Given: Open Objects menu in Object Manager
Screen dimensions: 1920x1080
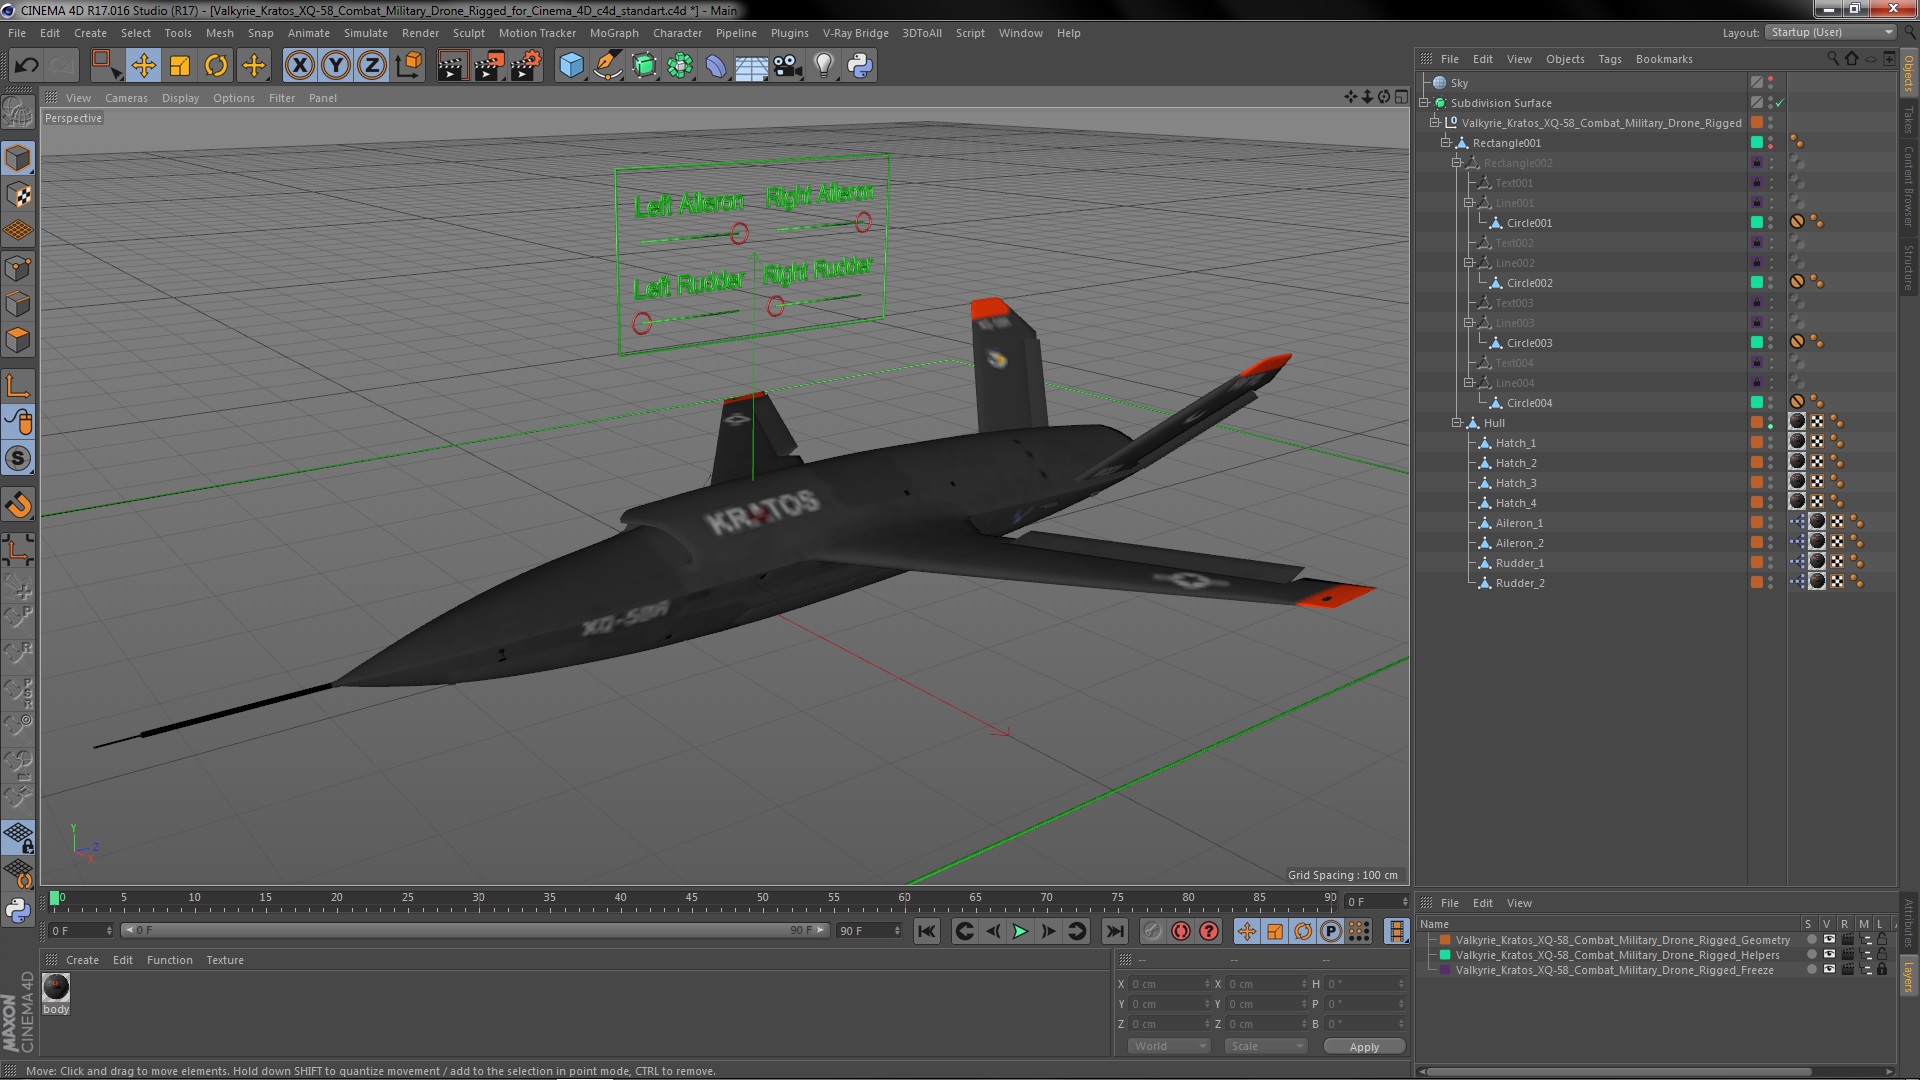Looking at the screenshot, I should 1565,59.
